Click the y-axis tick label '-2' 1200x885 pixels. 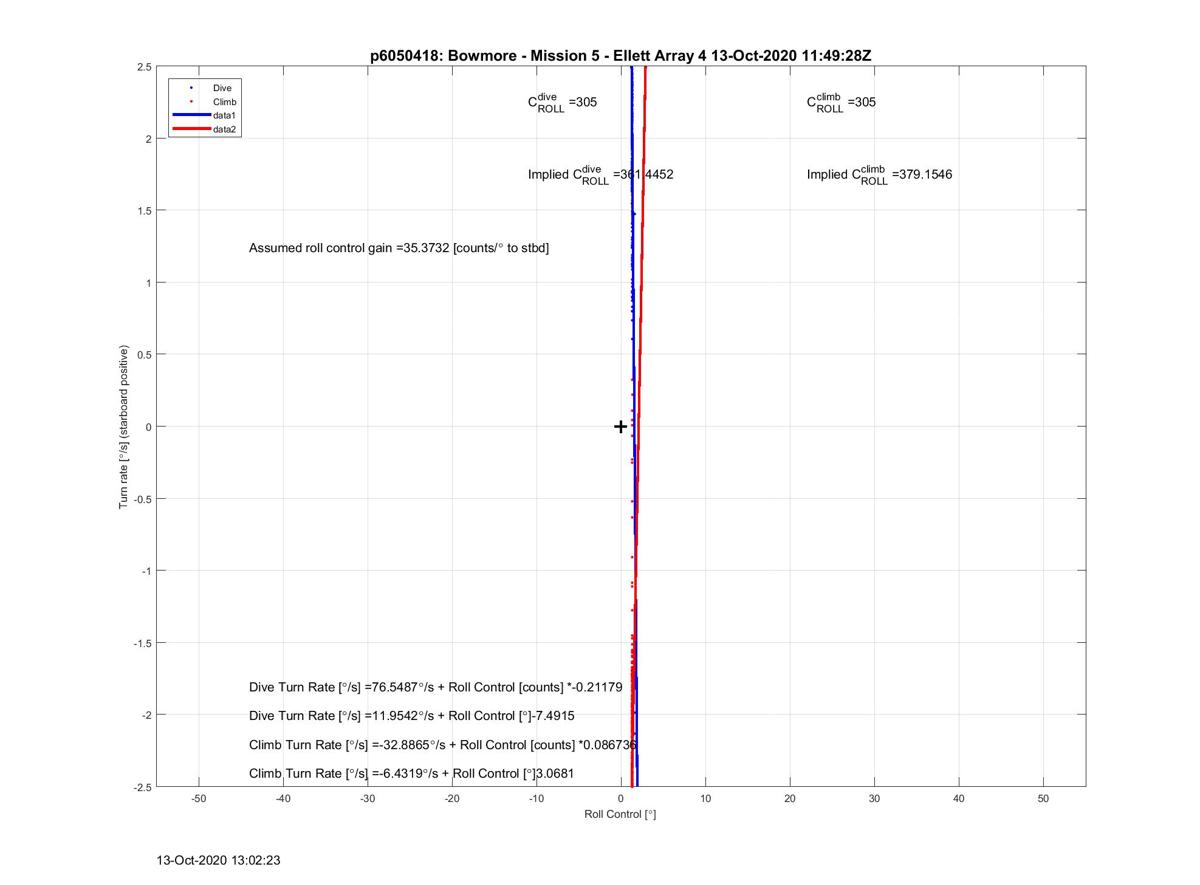click(146, 715)
